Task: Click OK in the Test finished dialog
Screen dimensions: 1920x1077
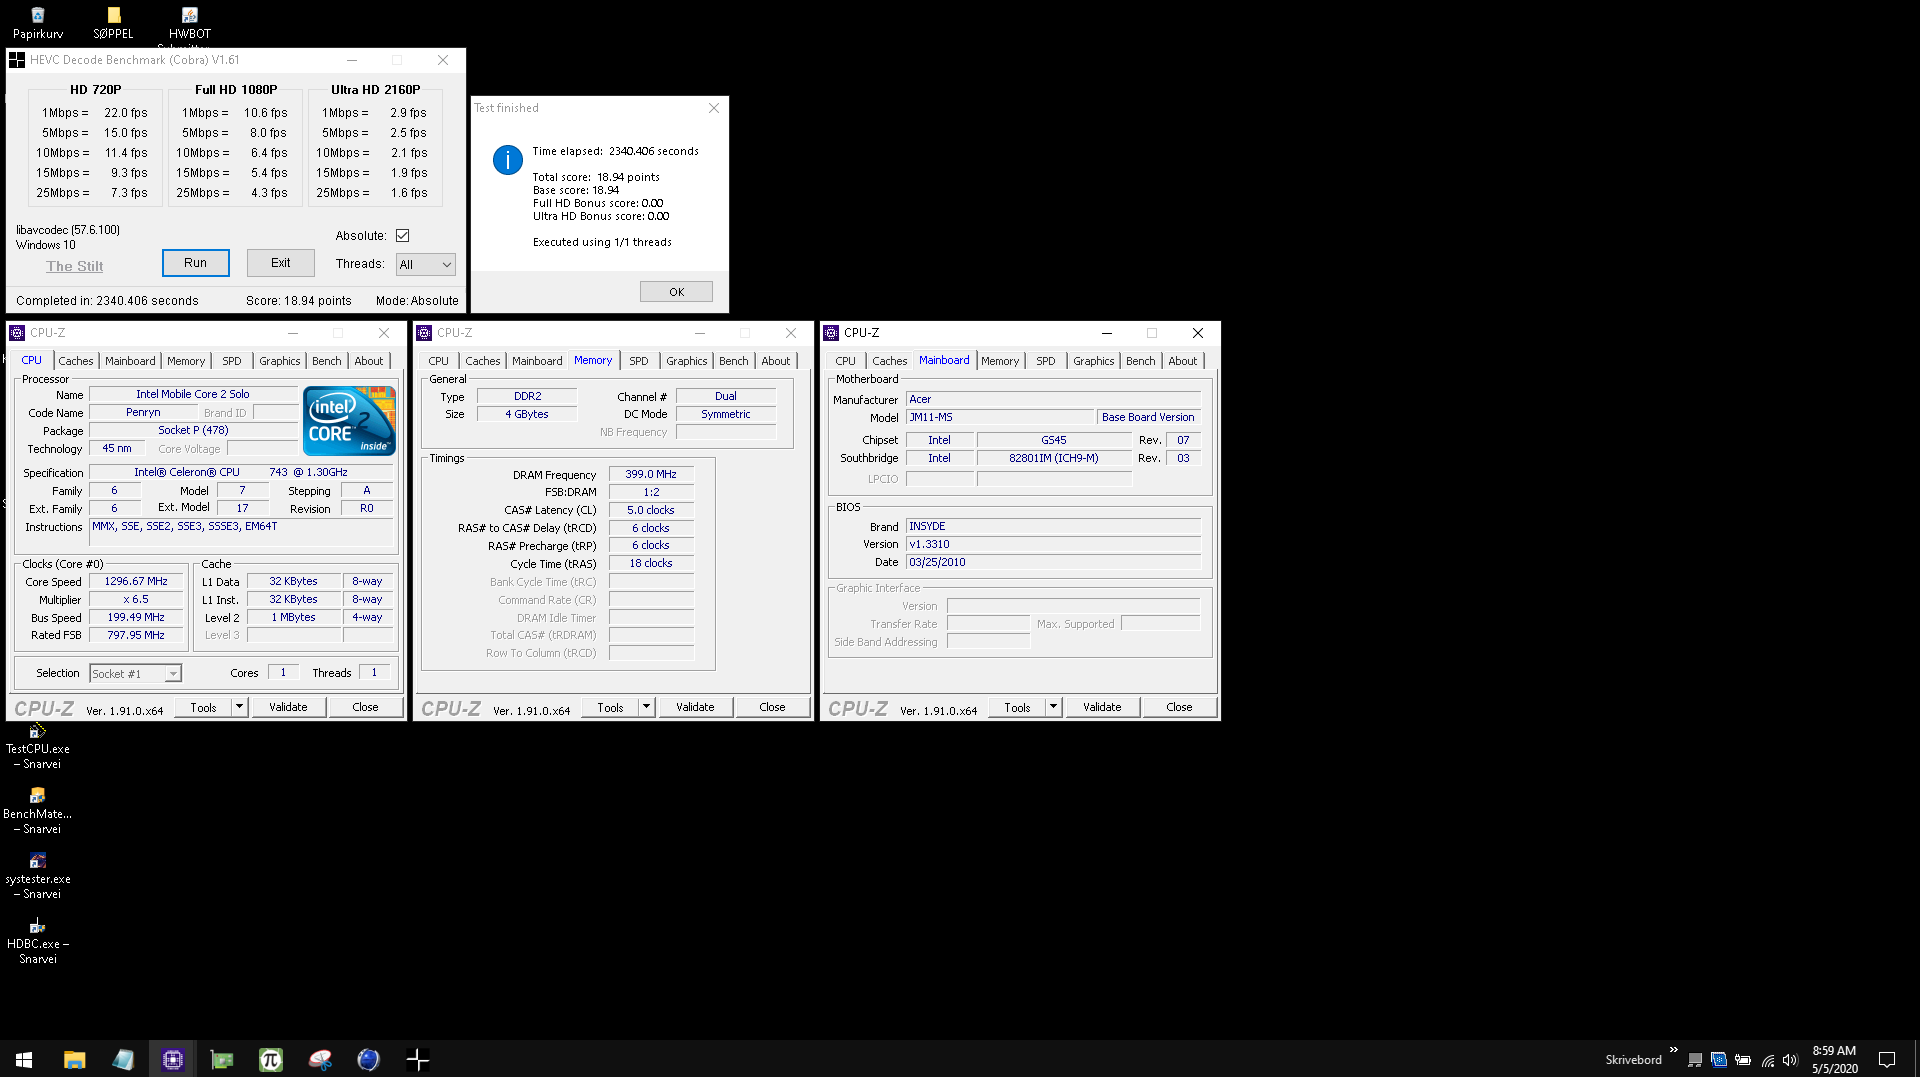Action: (x=676, y=292)
